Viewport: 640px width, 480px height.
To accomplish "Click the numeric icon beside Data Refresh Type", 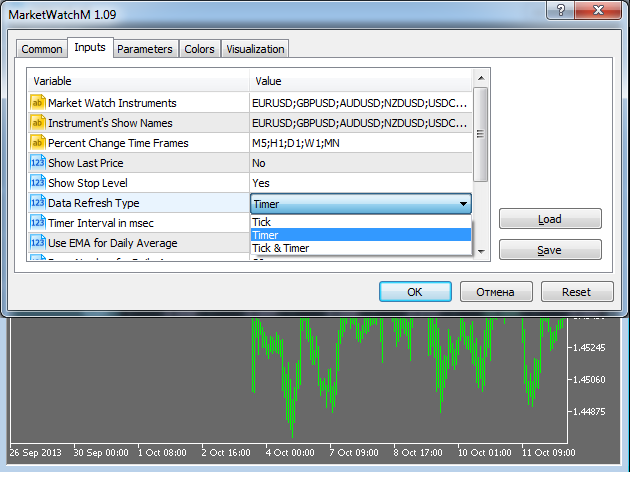I will [x=38, y=203].
